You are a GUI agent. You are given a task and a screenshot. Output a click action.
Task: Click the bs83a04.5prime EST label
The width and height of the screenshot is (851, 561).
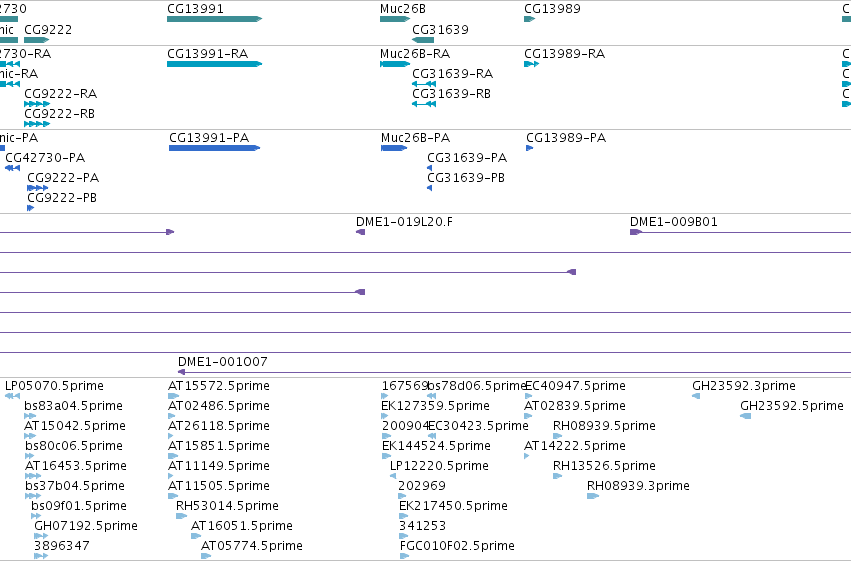point(73,406)
